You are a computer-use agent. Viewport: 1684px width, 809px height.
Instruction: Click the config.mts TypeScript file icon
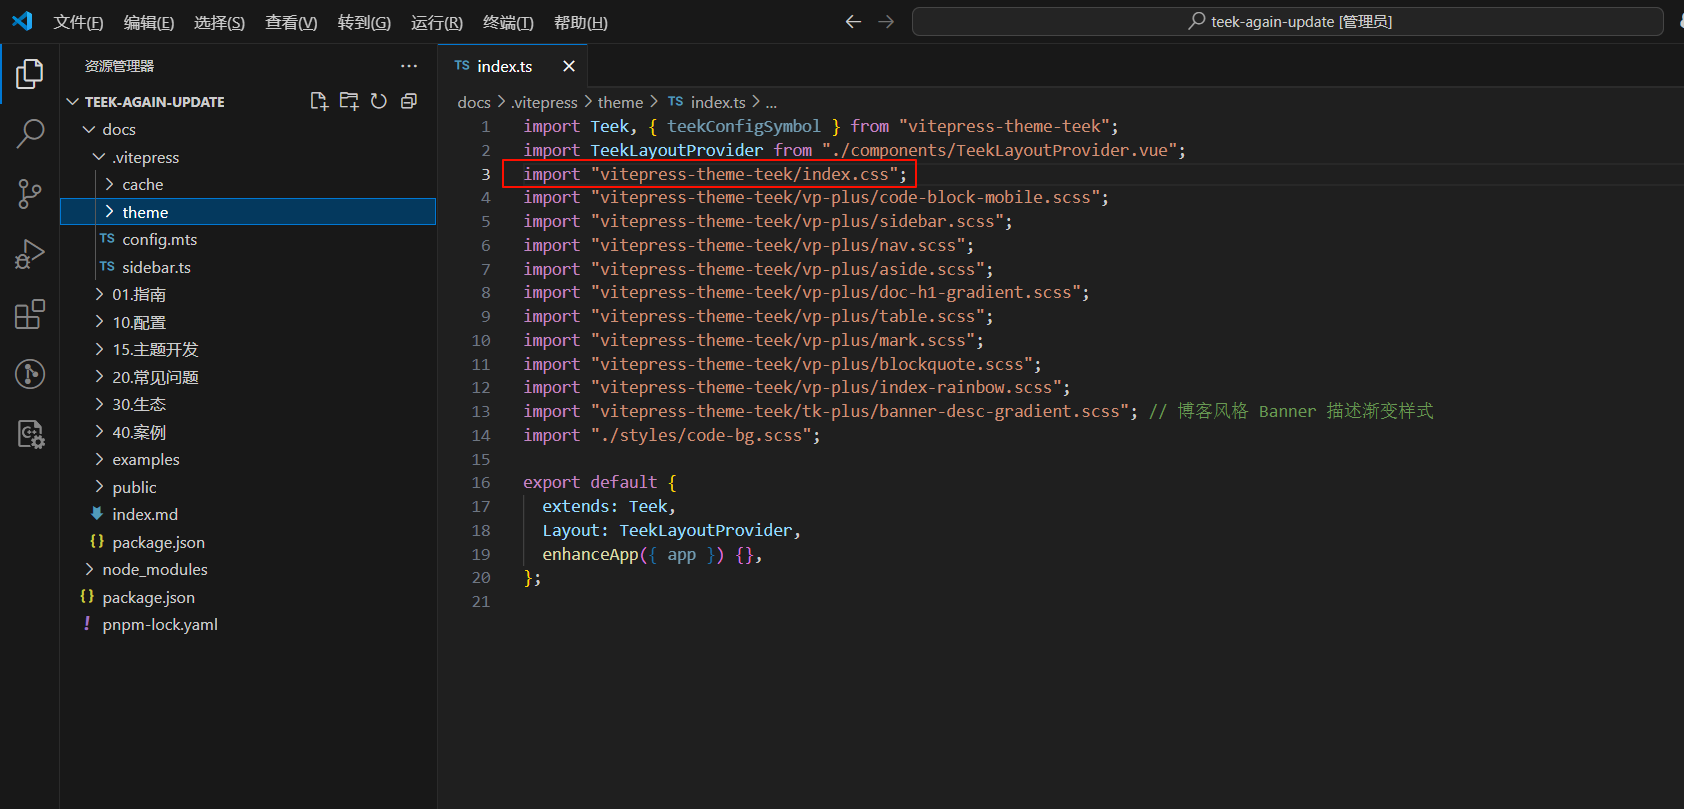tap(107, 239)
